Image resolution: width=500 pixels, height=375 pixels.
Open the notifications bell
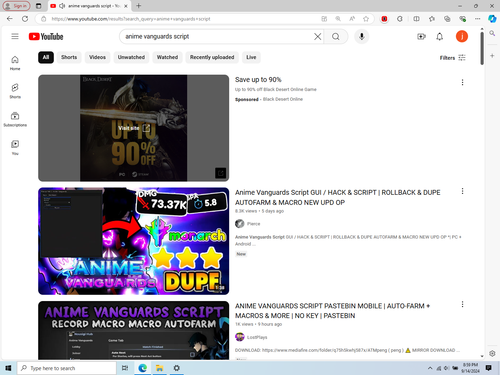pos(440,36)
